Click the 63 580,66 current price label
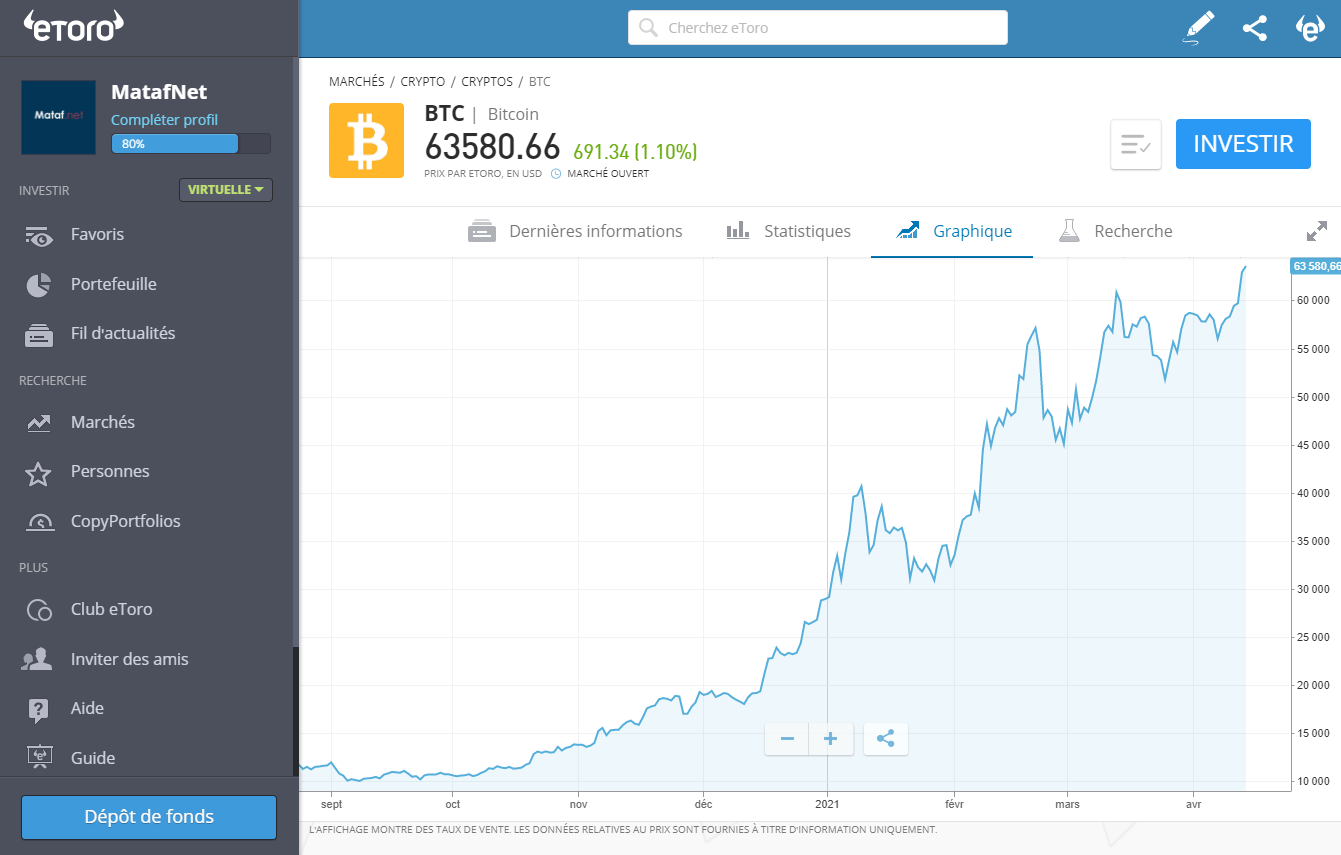The height and width of the screenshot is (855, 1341). (1316, 266)
